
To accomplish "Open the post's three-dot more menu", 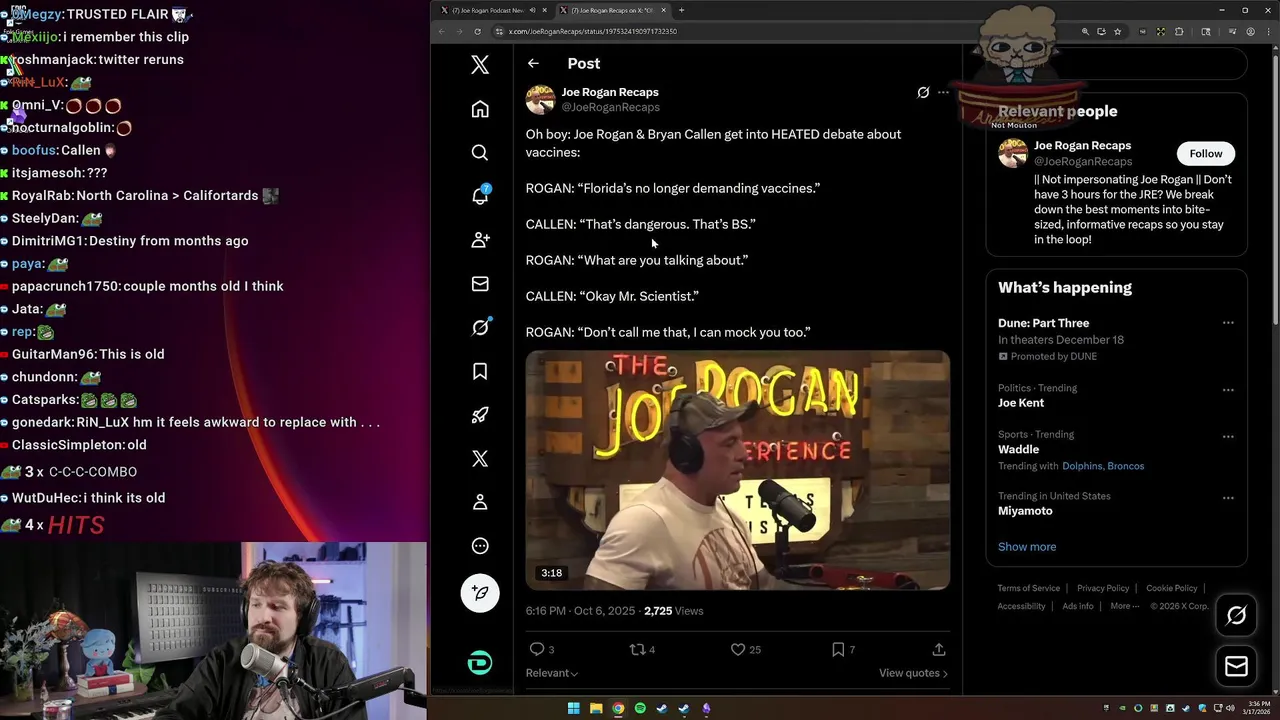I will click(x=943, y=92).
